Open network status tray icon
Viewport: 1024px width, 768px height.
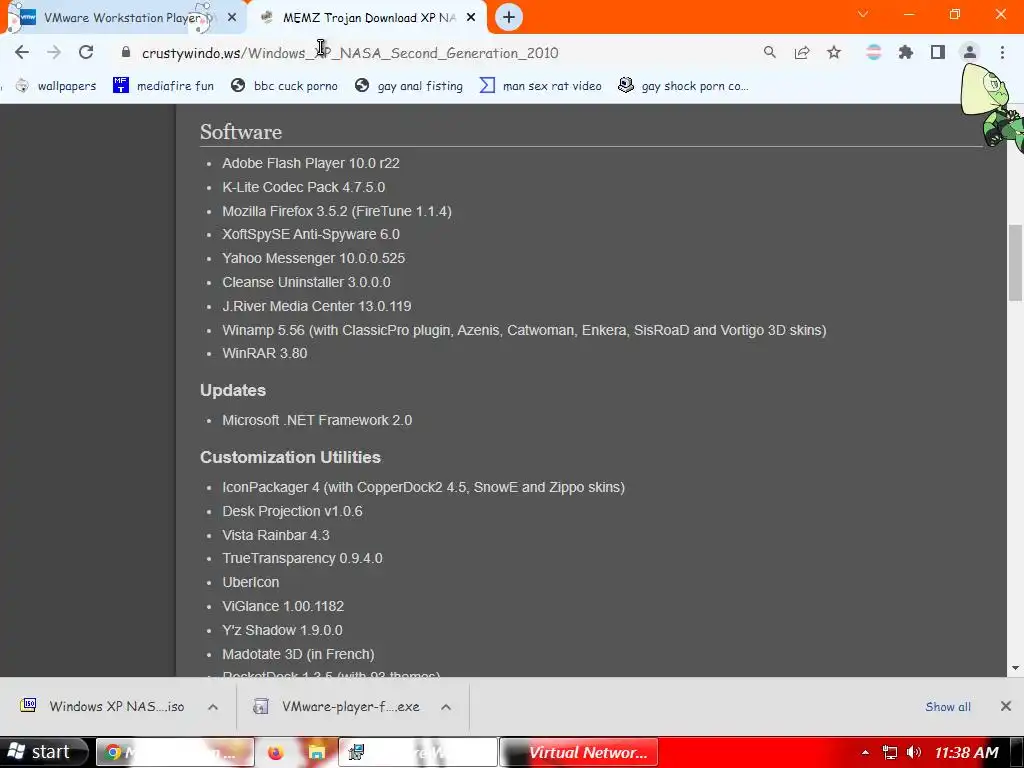click(889, 752)
